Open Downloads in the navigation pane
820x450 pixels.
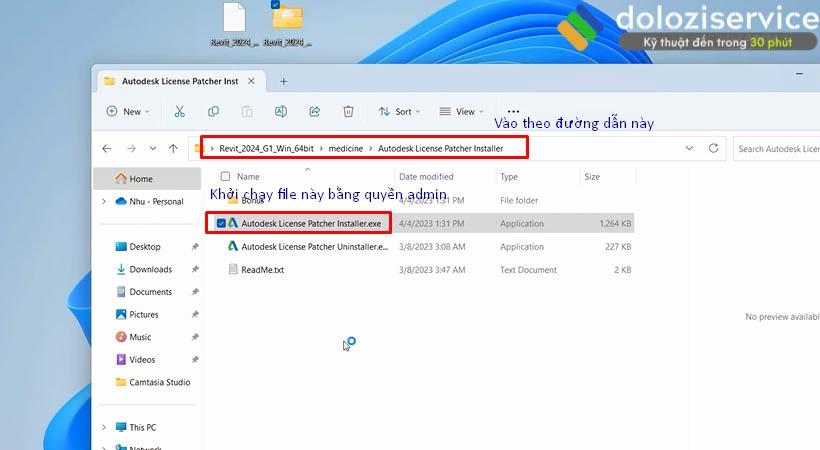(150, 269)
